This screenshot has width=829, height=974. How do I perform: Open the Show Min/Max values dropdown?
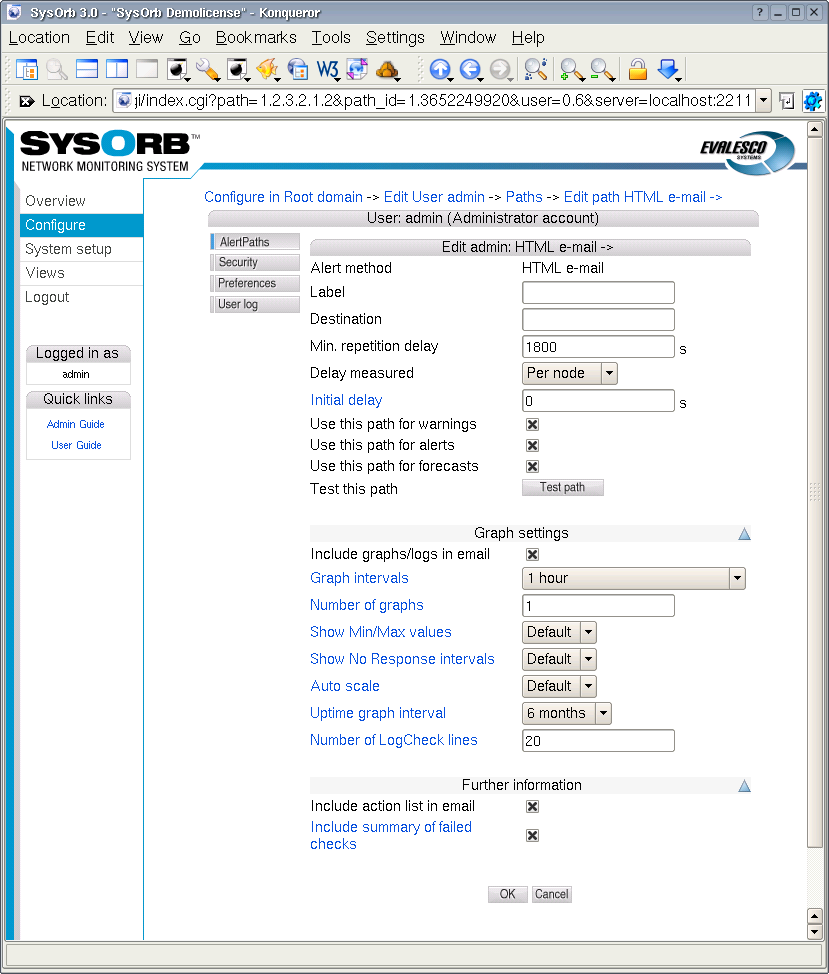coord(559,632)
